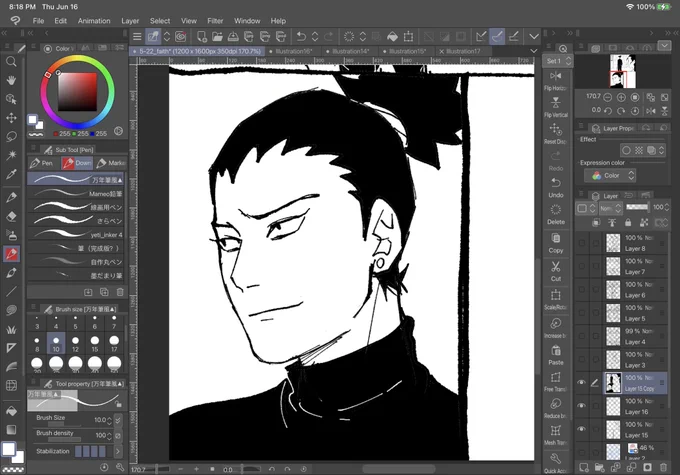
Task: Show Layer 5 via visibility box
Action: pyautogui.click(x=582, y=313)
